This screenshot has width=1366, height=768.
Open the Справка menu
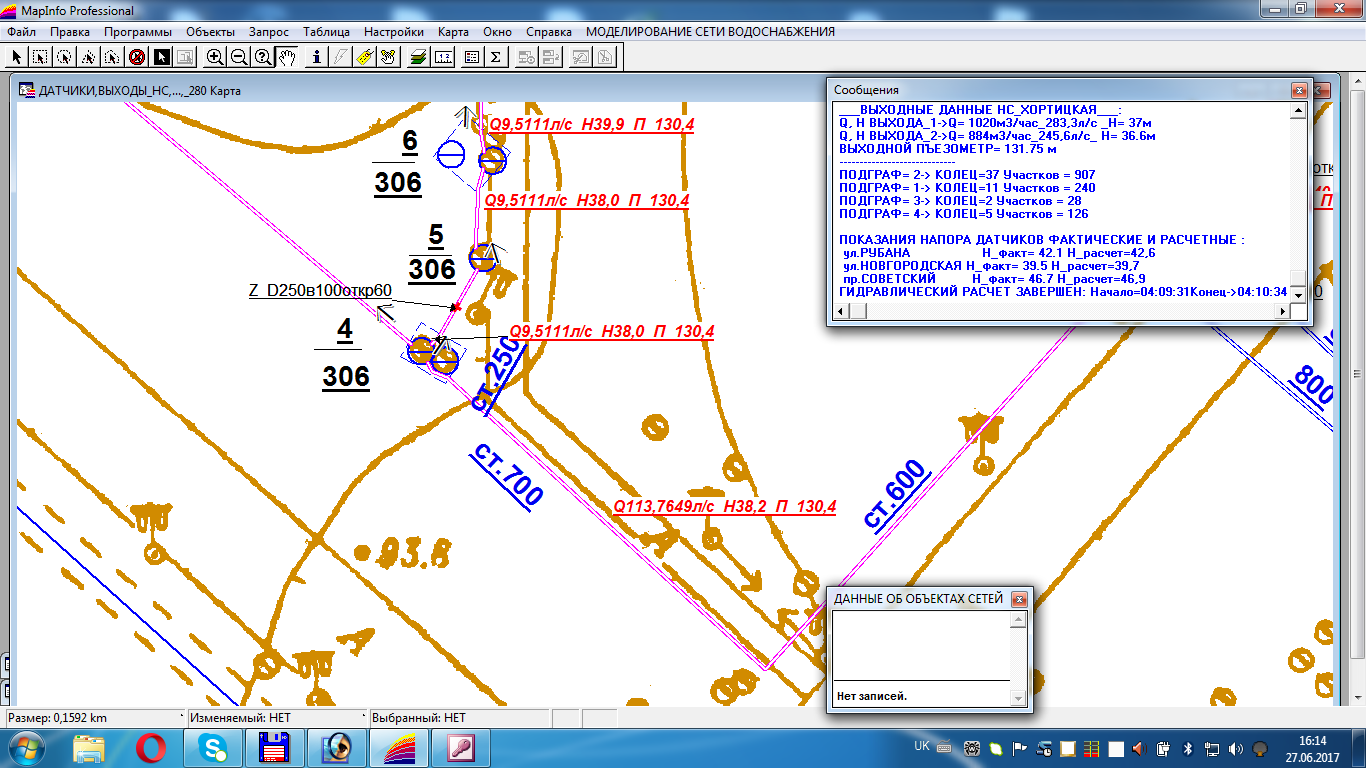tap(549, 31)
